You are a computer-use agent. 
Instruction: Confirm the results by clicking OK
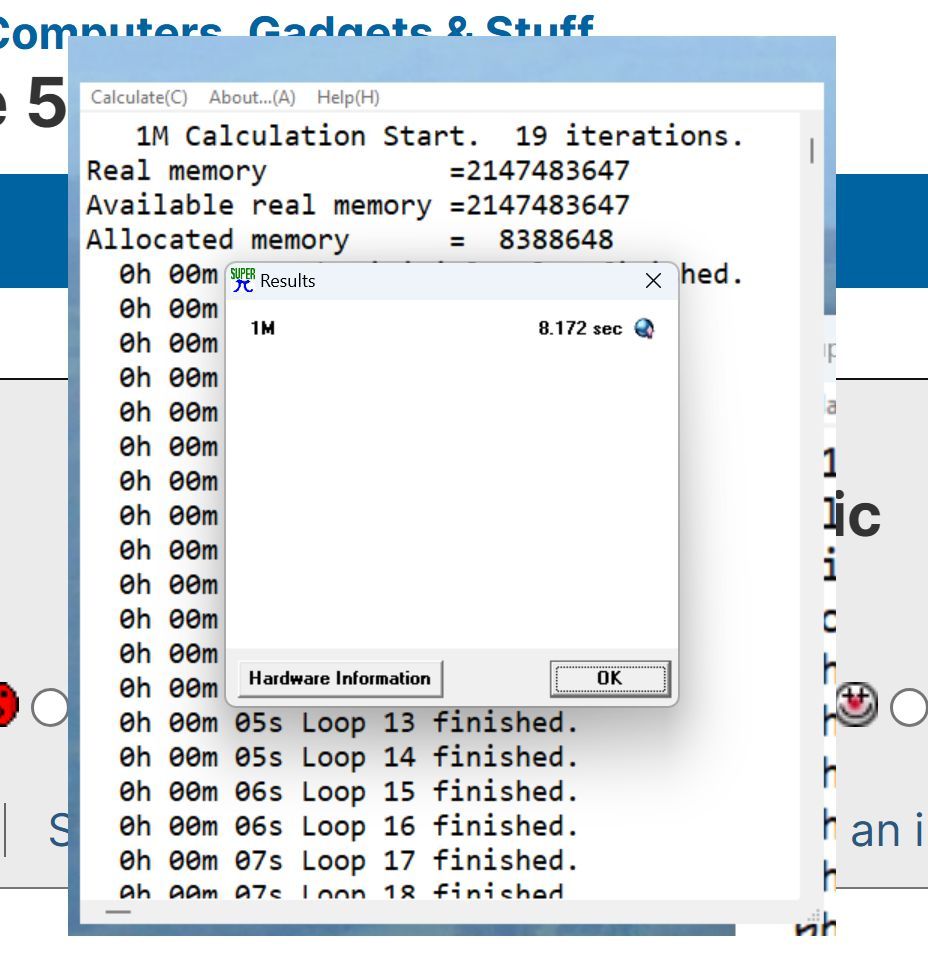[x=609, y=678]
